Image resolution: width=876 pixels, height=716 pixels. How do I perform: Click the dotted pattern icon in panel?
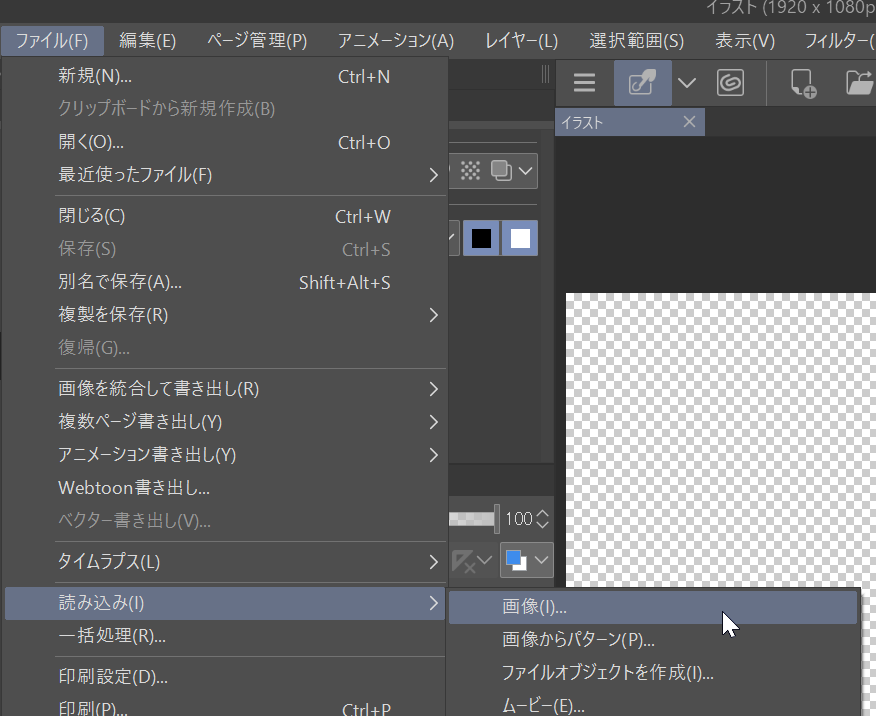[x=470, y=170]
